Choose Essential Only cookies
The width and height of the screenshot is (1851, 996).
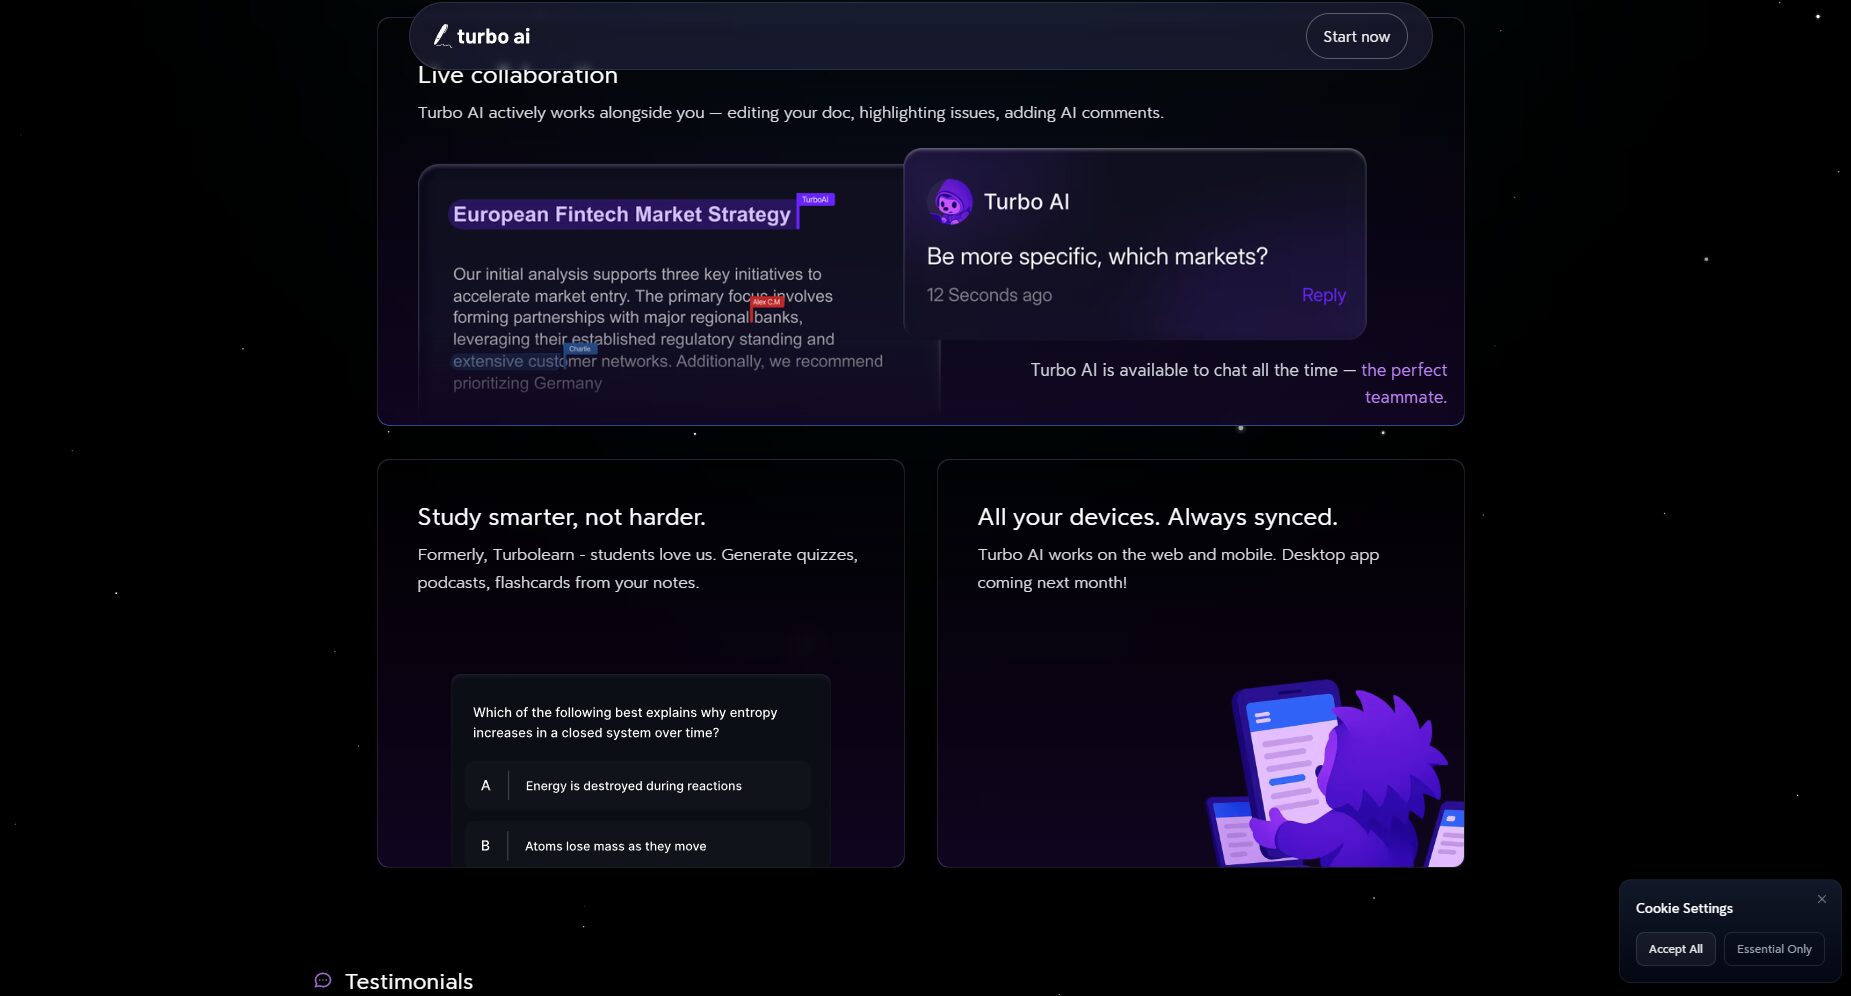1773,949
